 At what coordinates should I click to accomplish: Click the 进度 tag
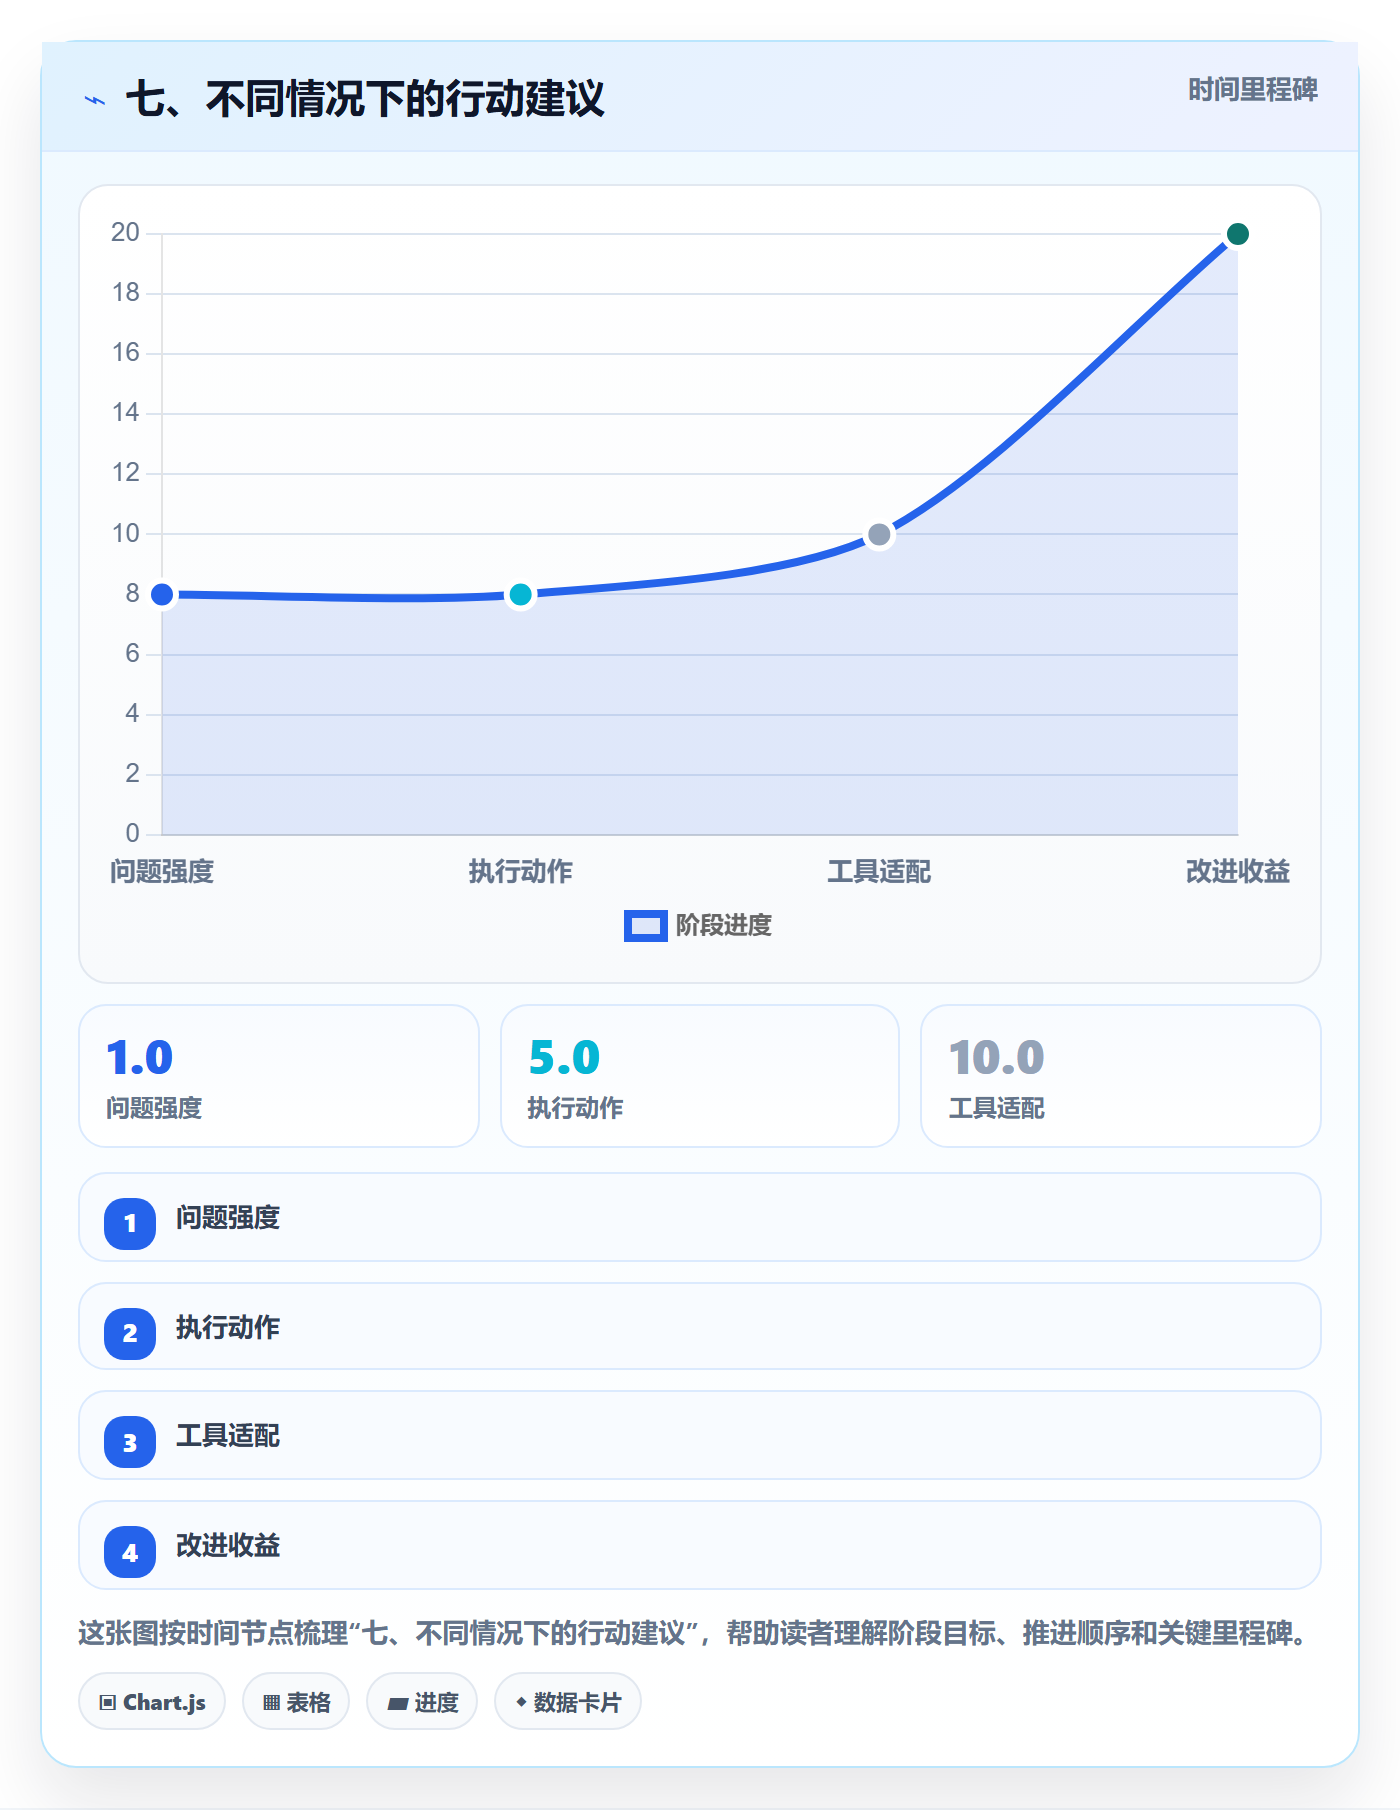(x=422, y=1701)
